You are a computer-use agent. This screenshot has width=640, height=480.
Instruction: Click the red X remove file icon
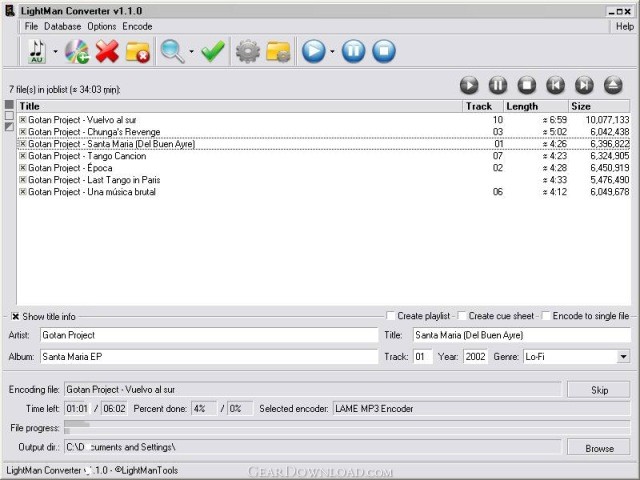pyautogui.click(x=107, y=51)
